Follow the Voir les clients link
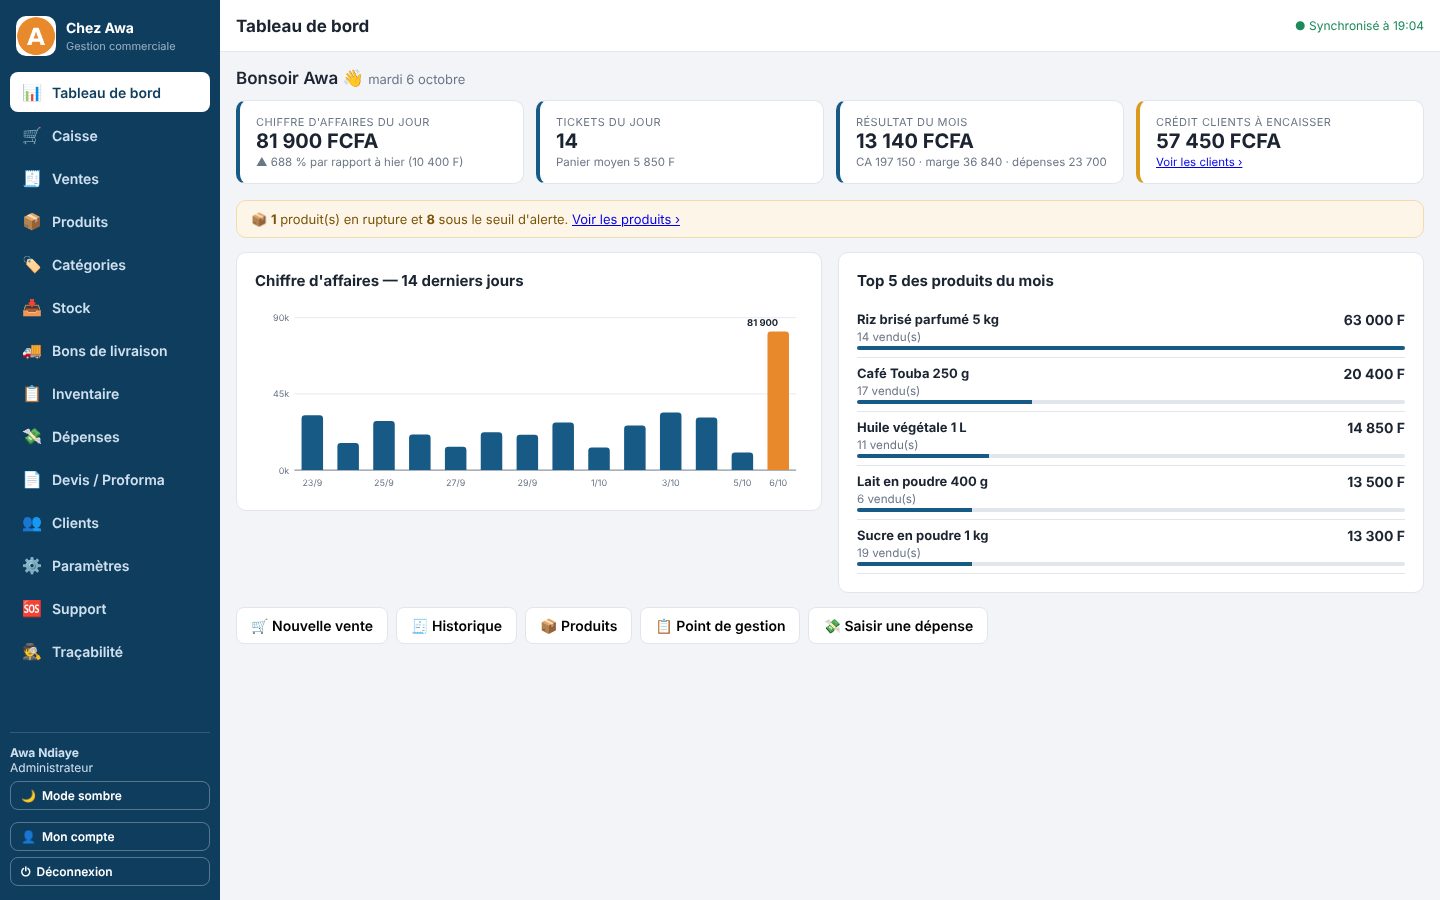1440x900 pixels. pyautogui.click(x=1199, y=162)
